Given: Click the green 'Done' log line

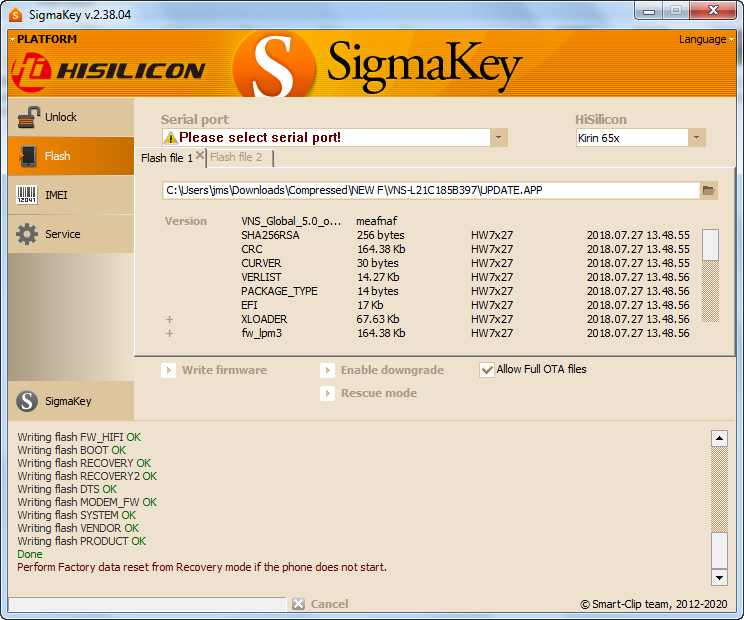Looking at the screenshot, I should (x=30, y=554).
